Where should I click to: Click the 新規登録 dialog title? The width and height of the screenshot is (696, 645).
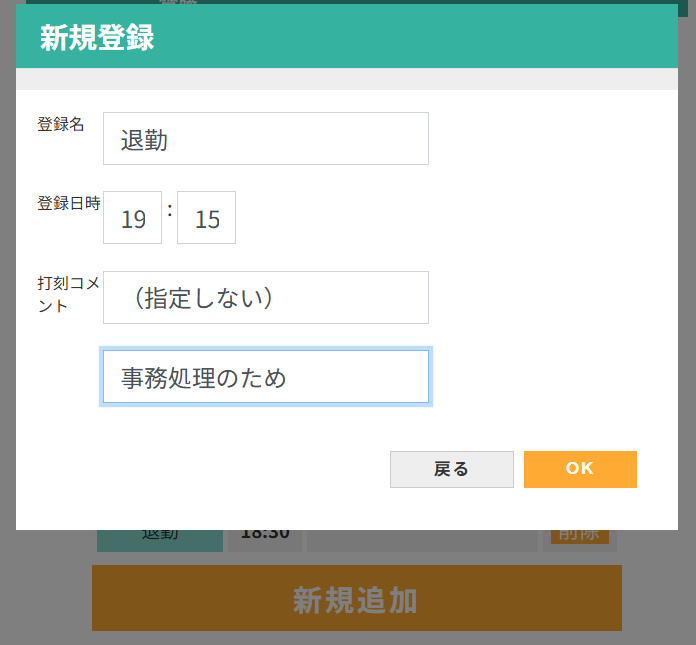point(97,38)
